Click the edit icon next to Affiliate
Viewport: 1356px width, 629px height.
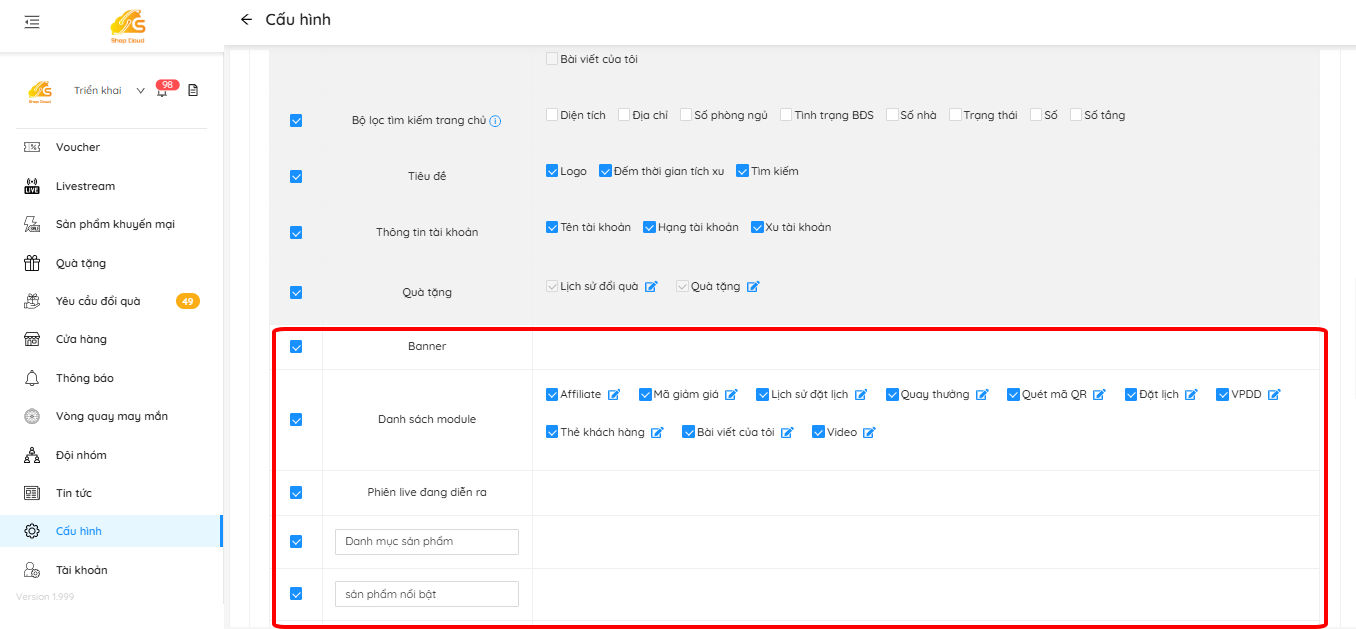614,395
